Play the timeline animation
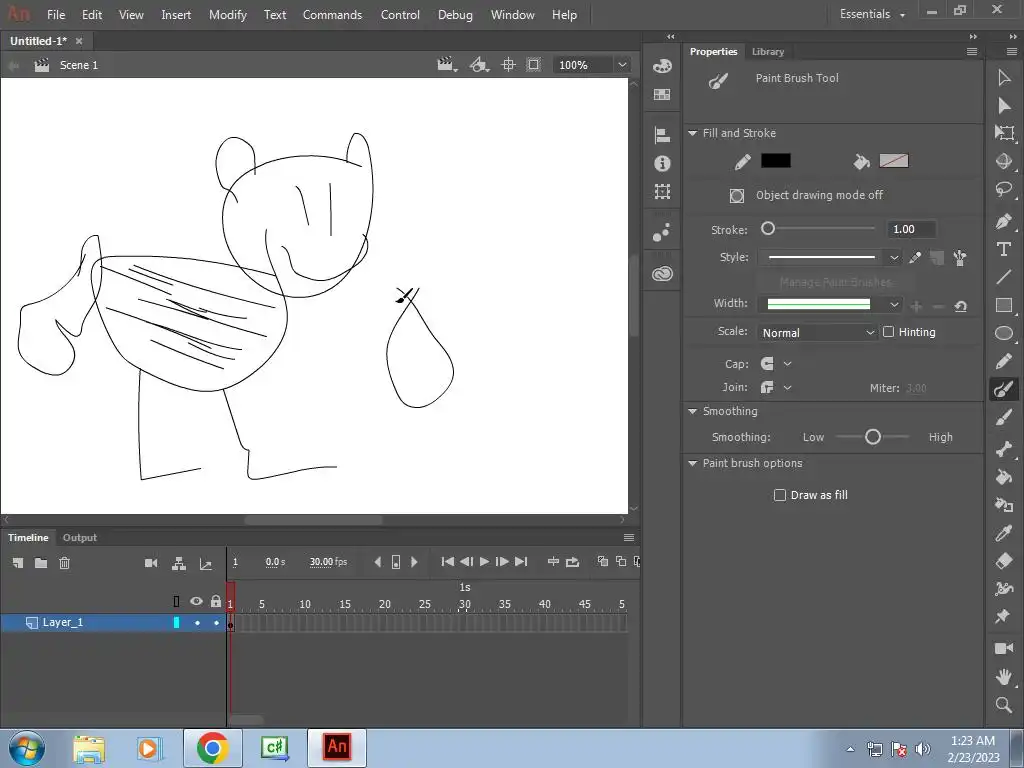 pos(485,562)
